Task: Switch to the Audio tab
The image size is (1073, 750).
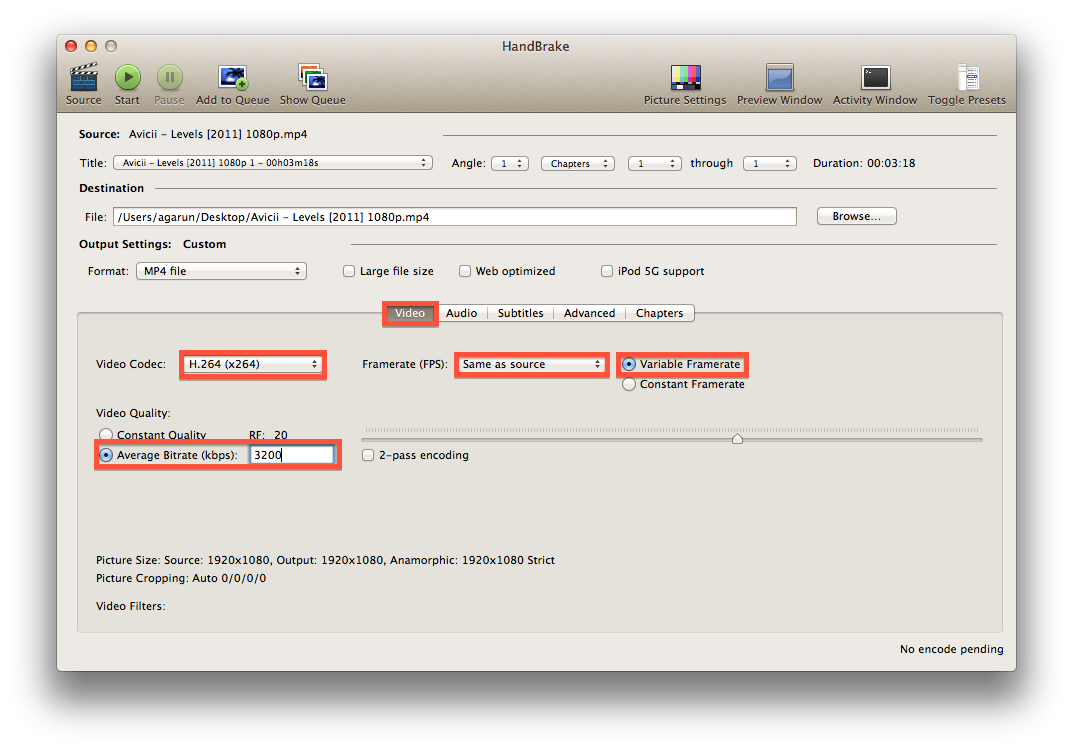Action: [x=461, y=313]
